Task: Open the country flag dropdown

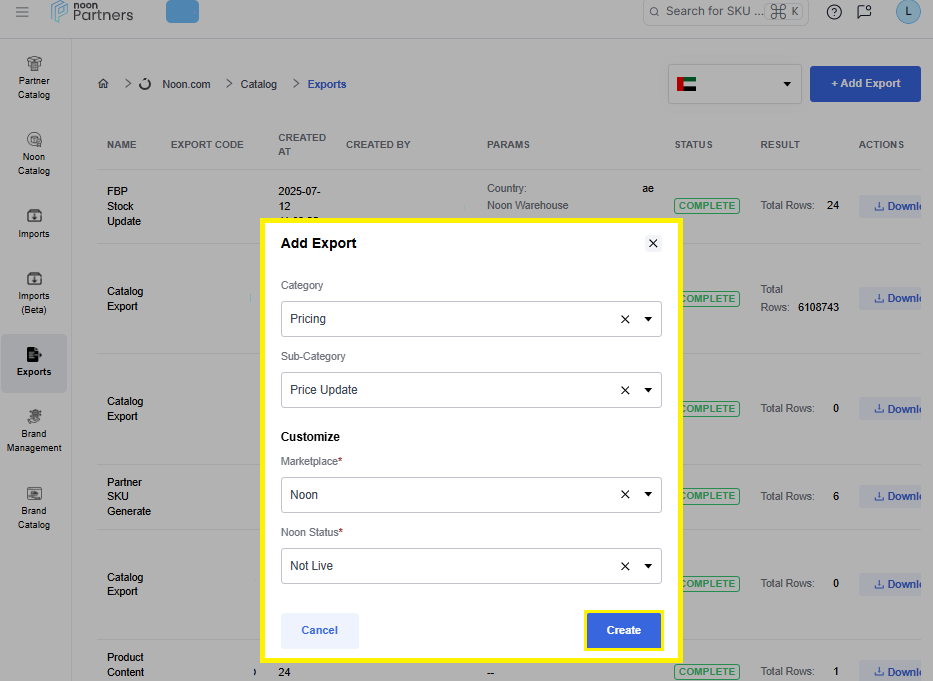Action: [x=734, y=84]
